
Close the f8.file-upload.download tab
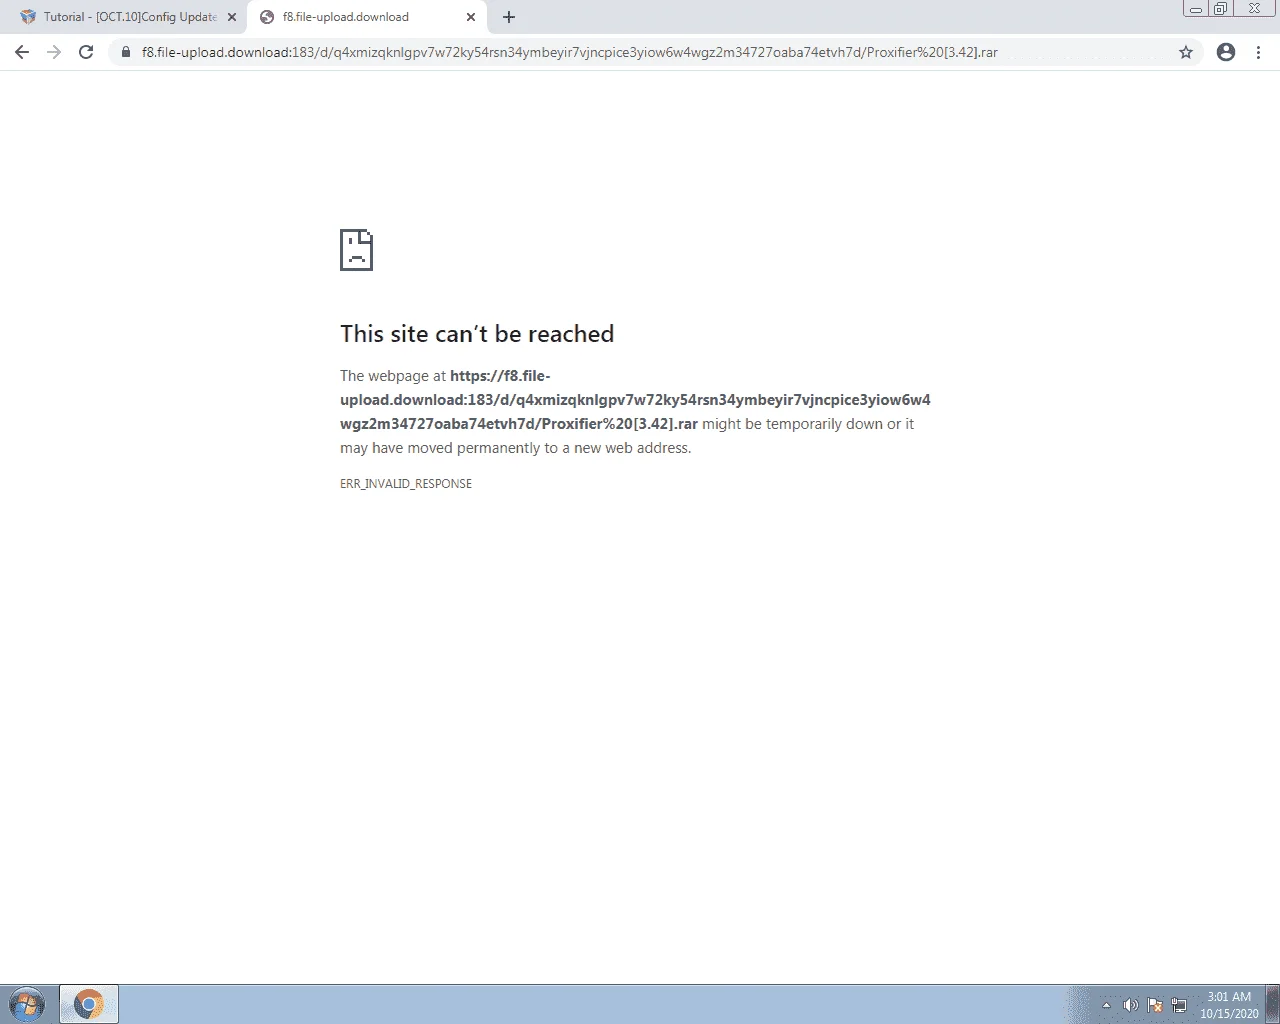pos(471,17)
